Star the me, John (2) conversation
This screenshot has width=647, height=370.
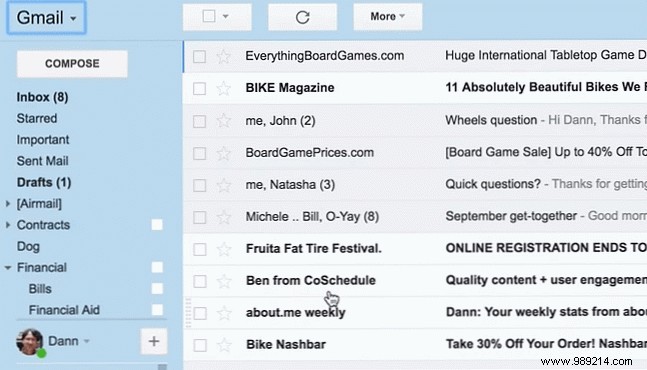pyautogui.click(x=223, y=121)
